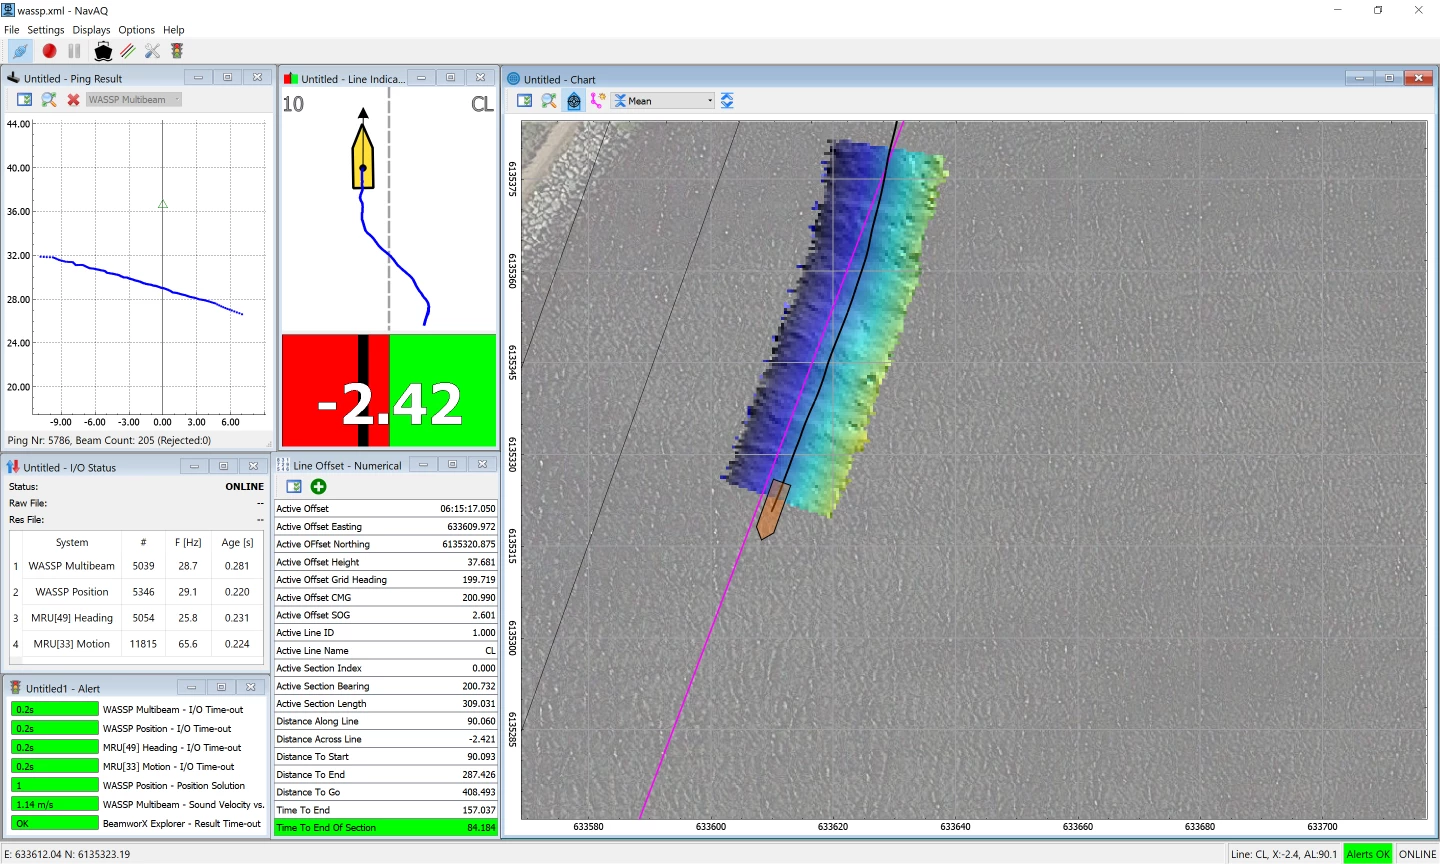
Task: Click the Ping Nr status text
Action: 109,440
